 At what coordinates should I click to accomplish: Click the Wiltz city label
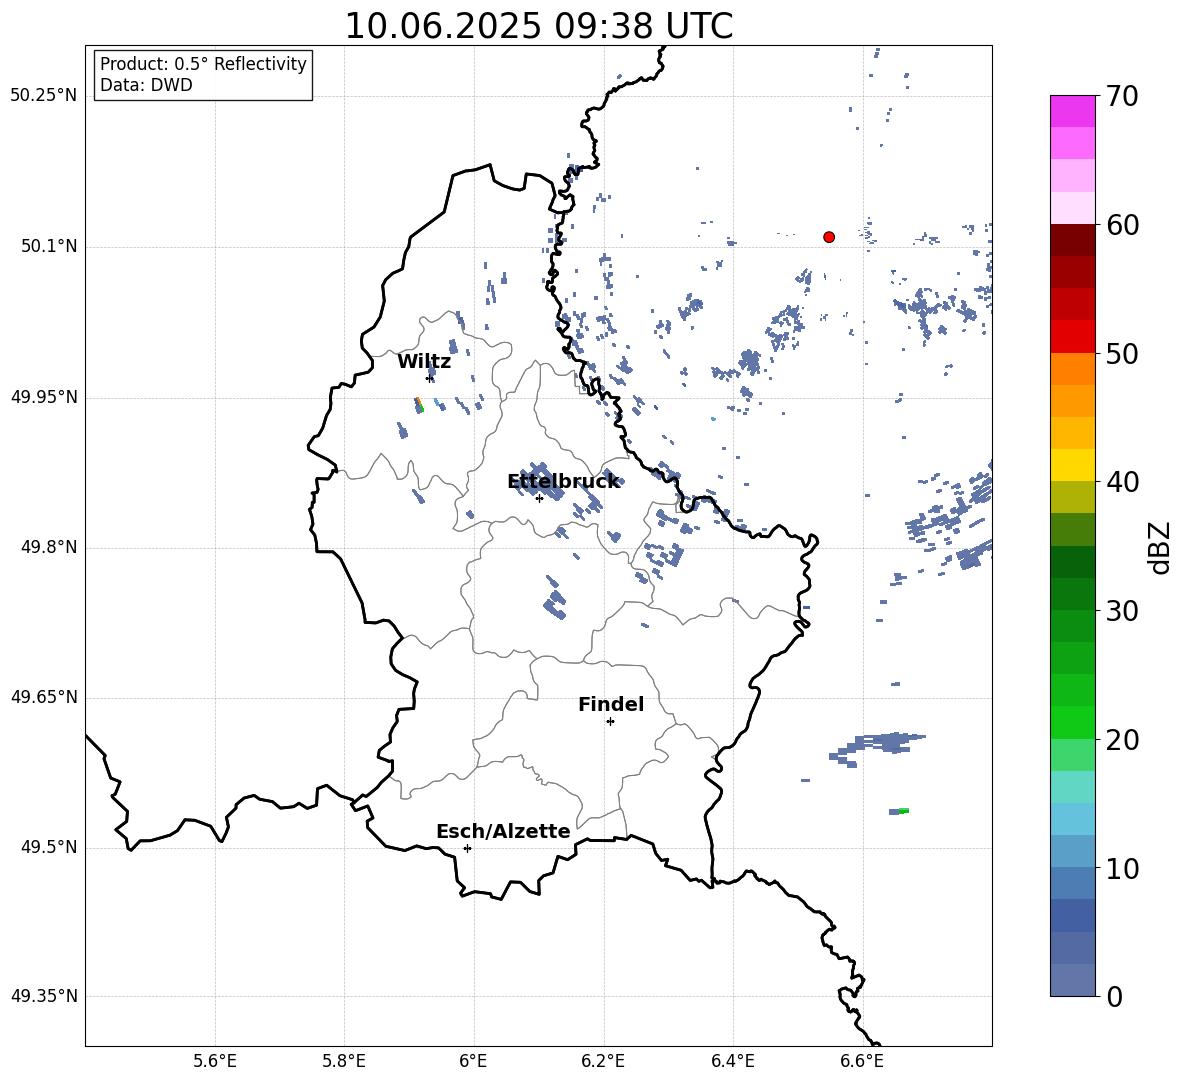coord(424,362)
